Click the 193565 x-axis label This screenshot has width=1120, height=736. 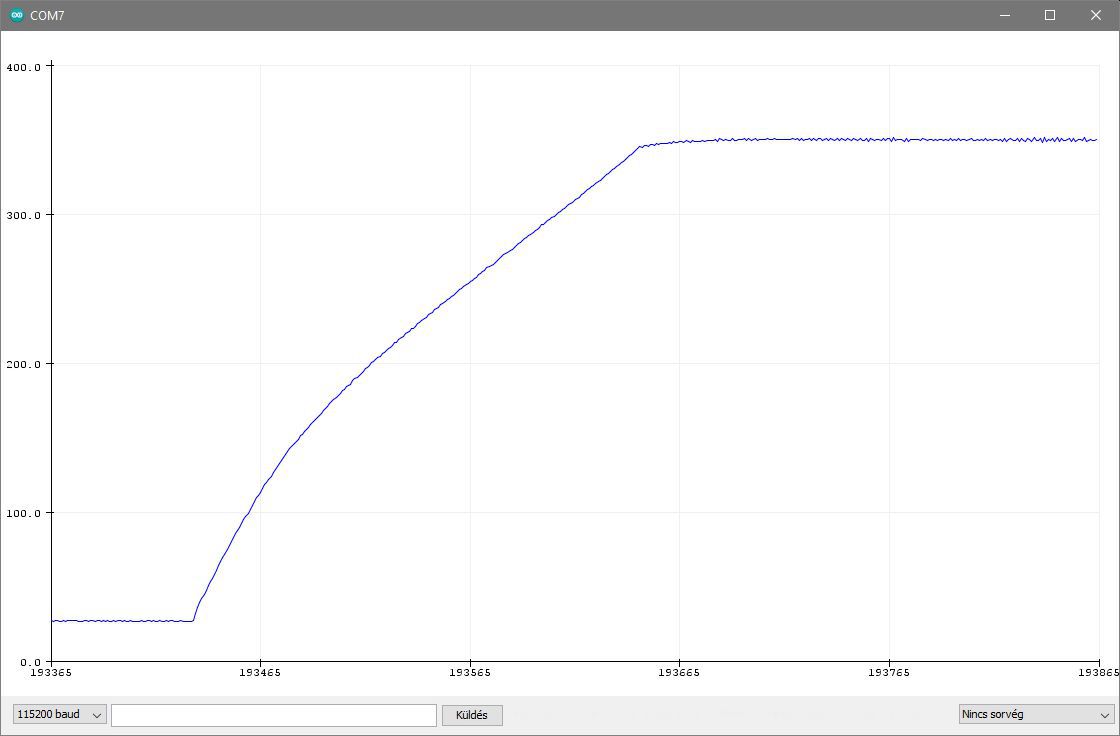(x=470, y=672)
